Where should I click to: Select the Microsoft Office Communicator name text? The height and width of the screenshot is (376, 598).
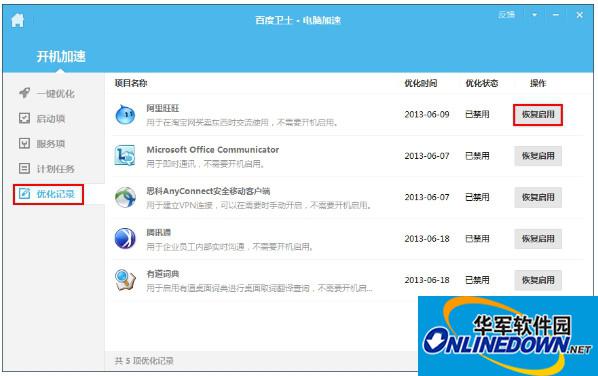pyautogui.click(x=213, y=149)
